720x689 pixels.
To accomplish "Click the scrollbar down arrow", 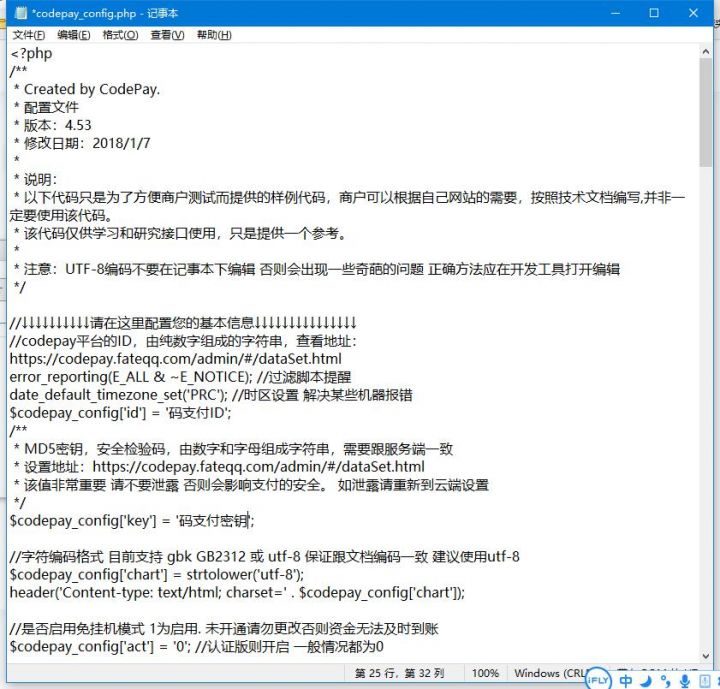I will point(706,656).
